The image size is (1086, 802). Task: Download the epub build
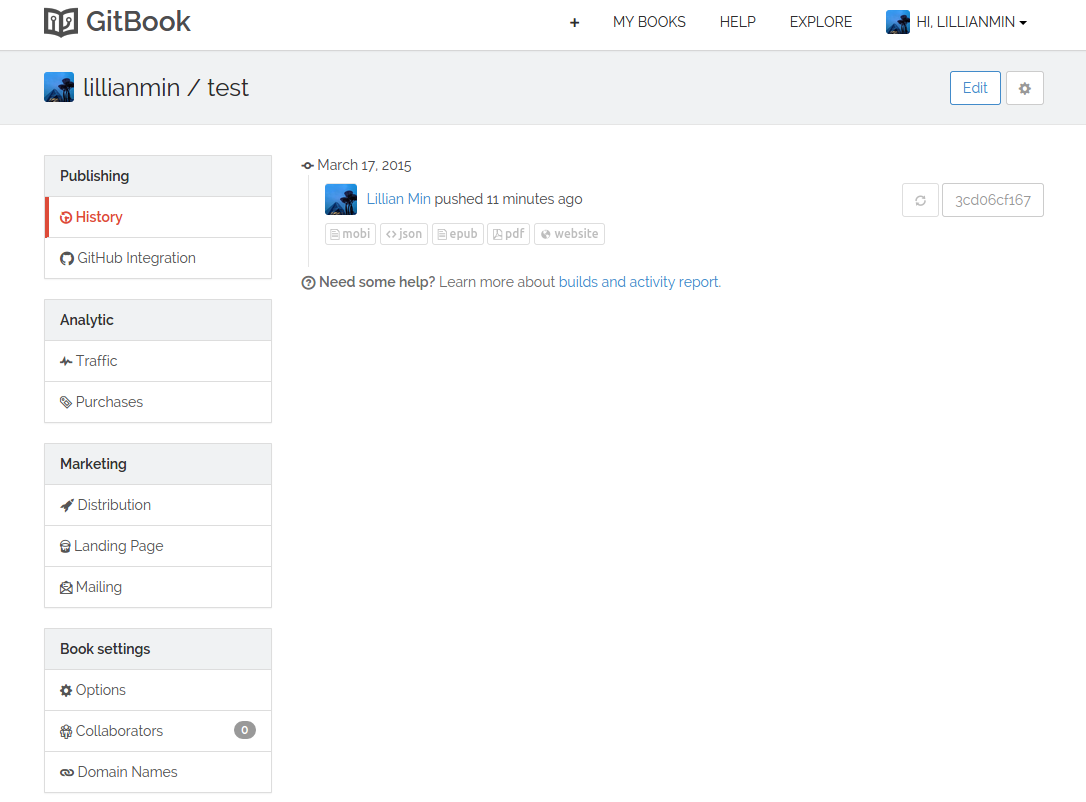point(458,234)
